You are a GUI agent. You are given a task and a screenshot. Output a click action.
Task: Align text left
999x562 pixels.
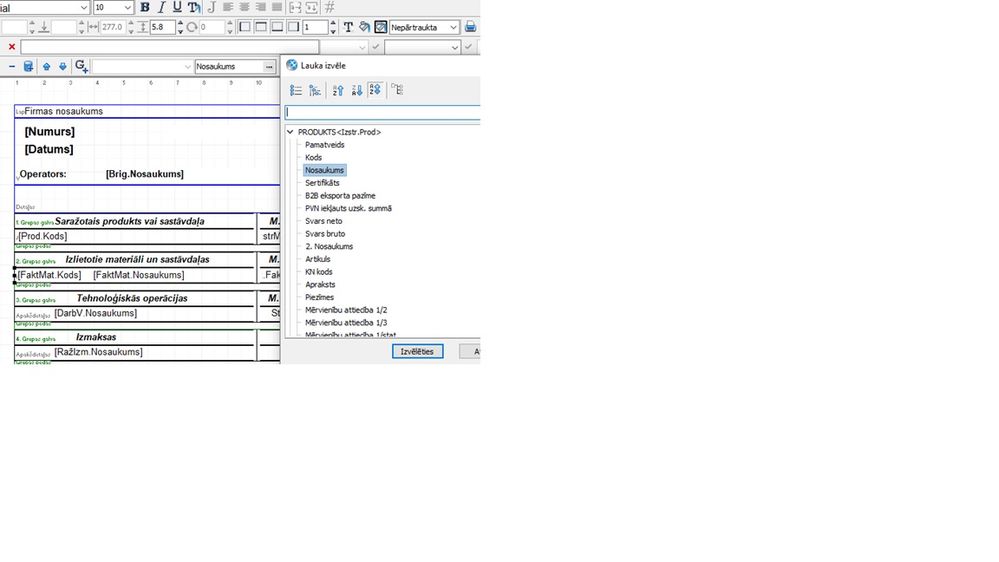coord(227,7)
